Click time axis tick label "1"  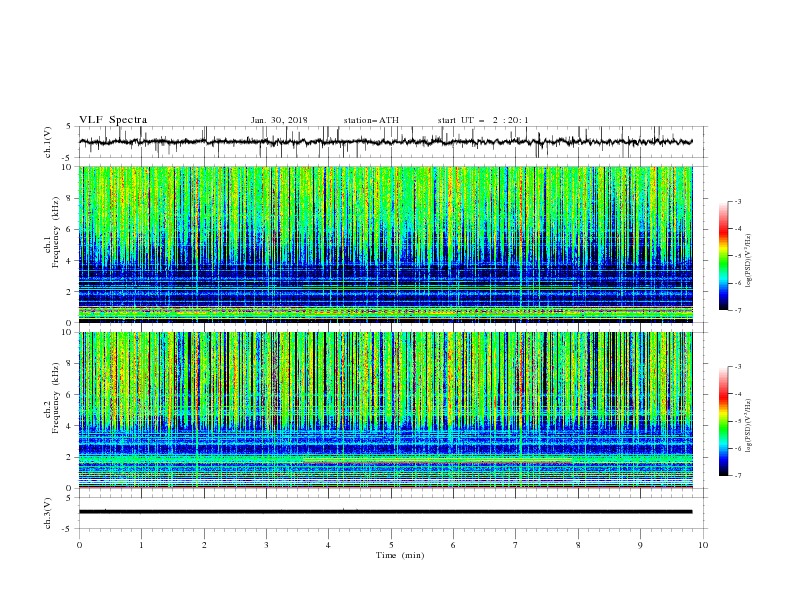point(141,545)
